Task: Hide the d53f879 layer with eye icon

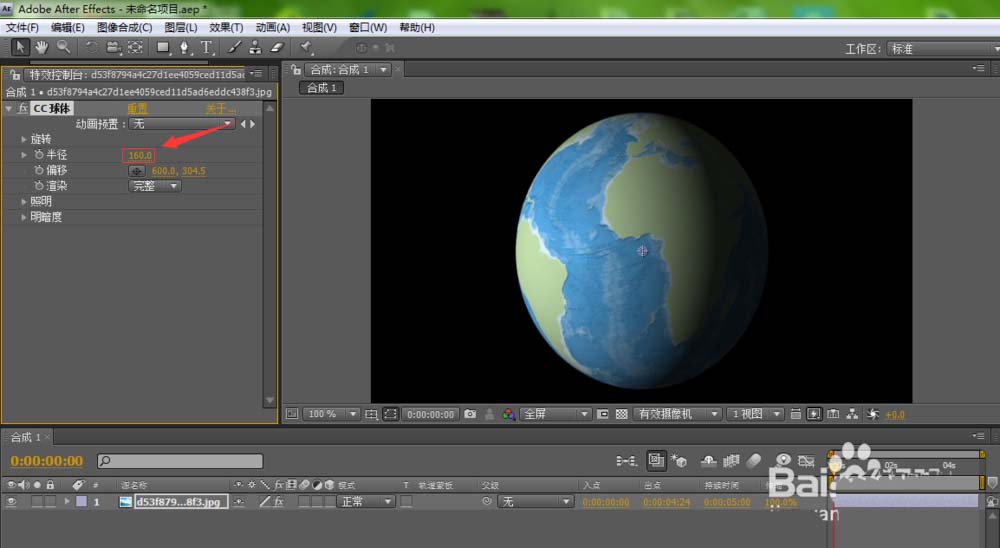Action: point(12,501)
